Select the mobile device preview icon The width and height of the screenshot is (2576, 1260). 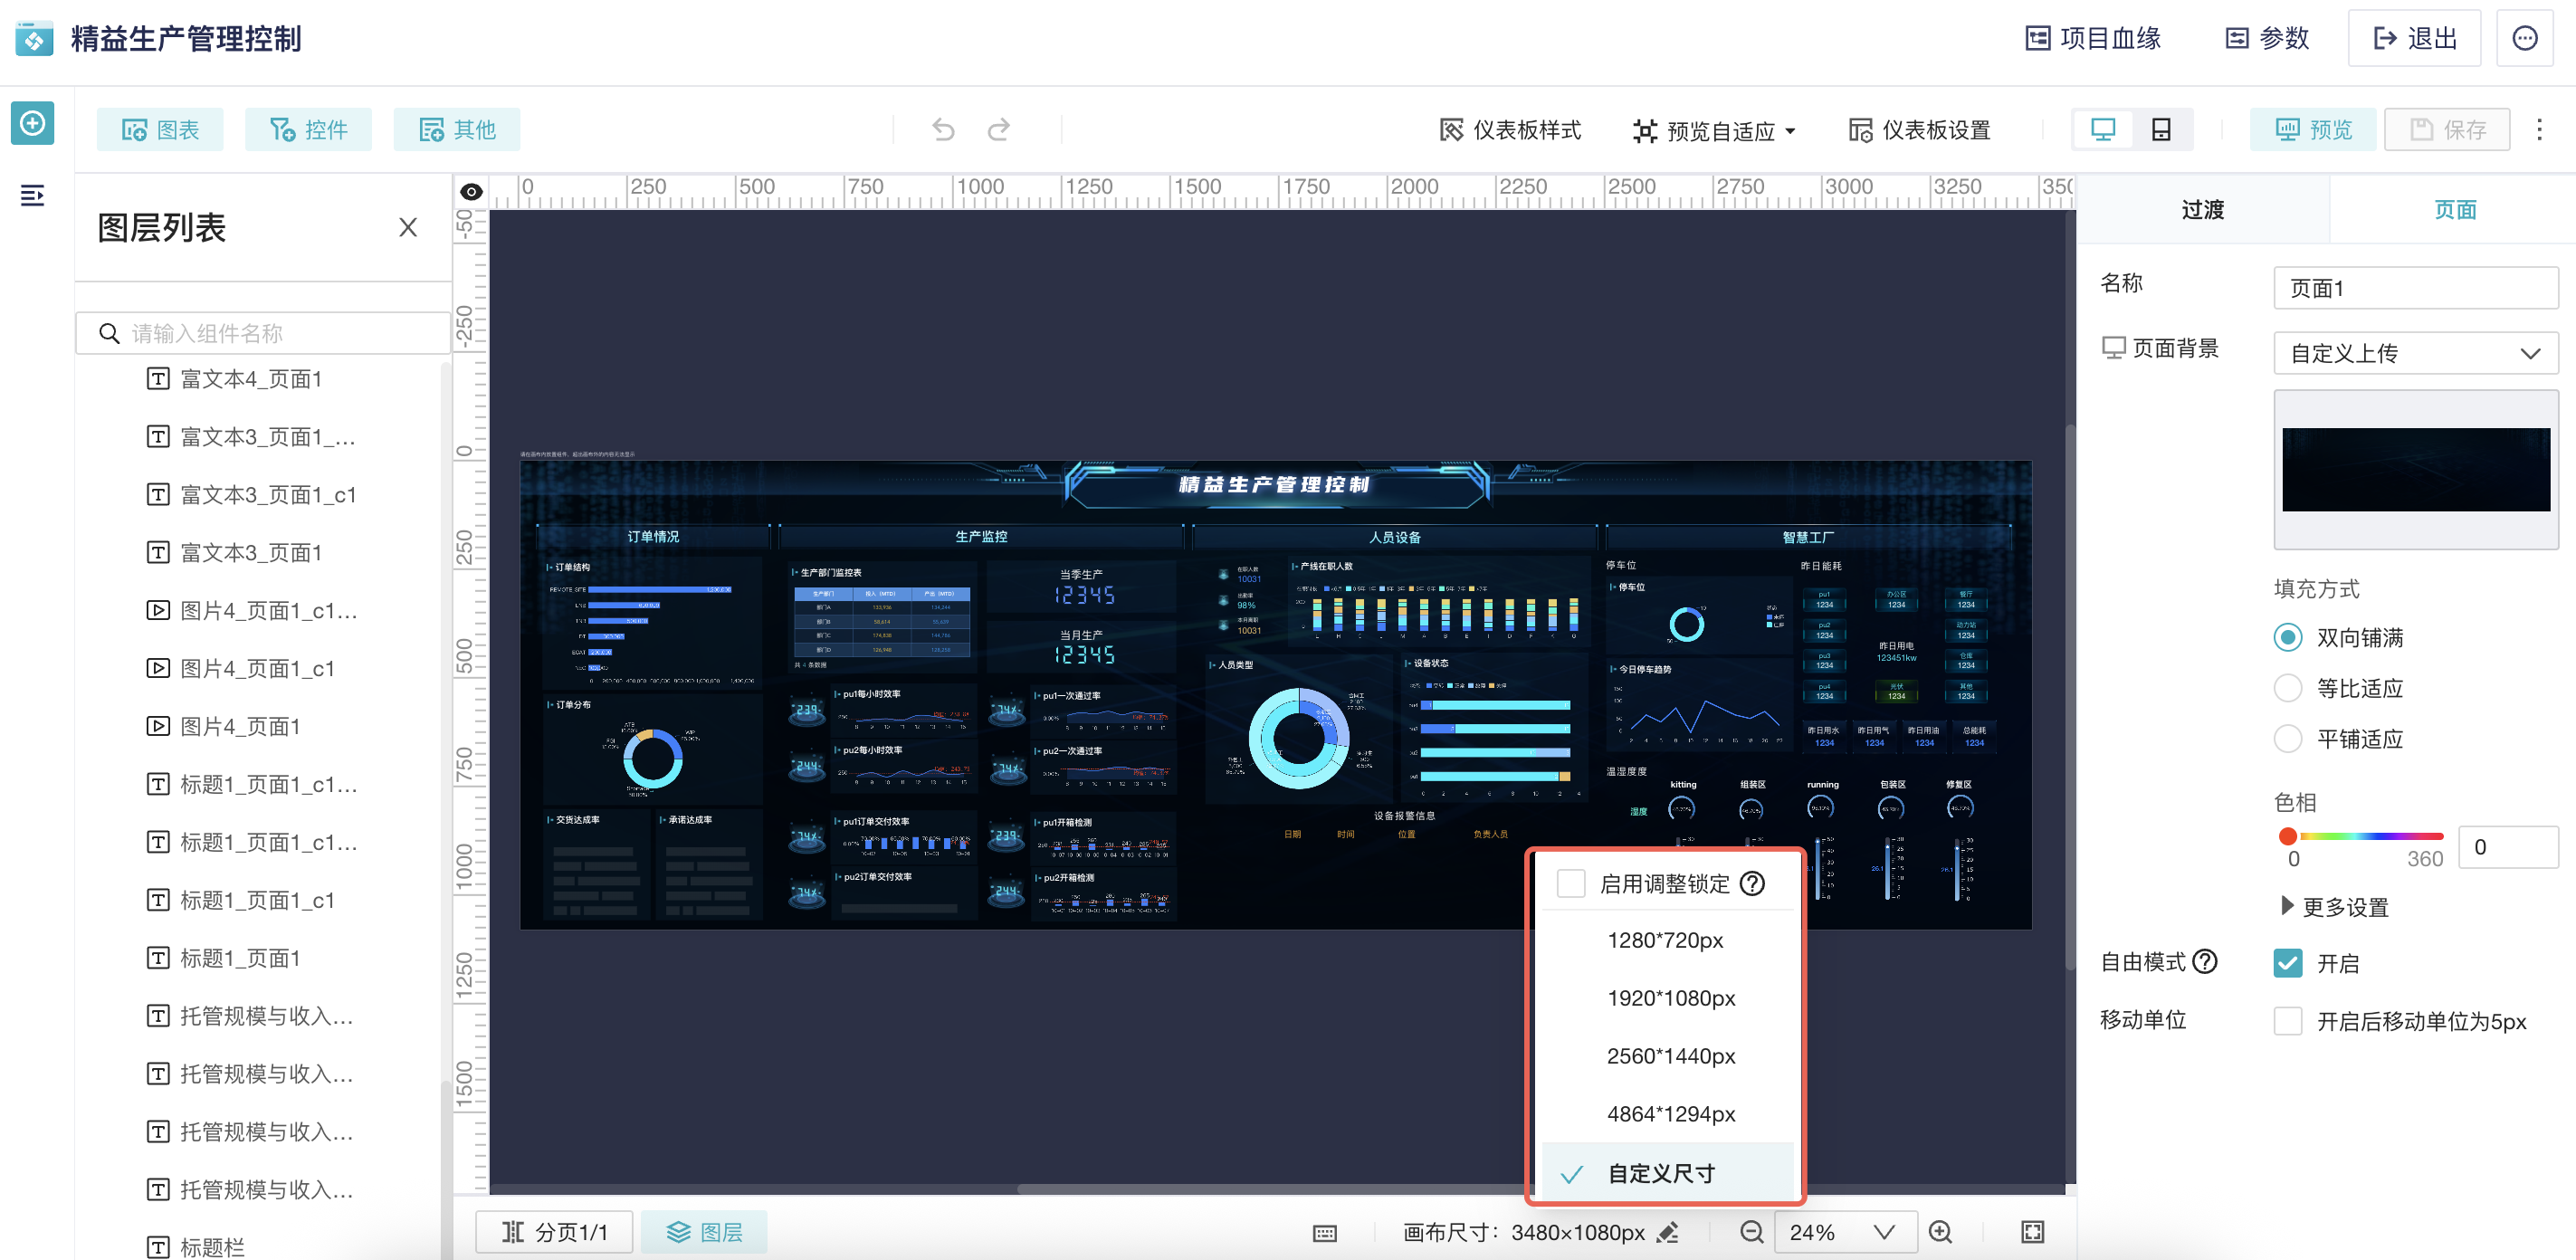click(x=2161, y=129)
